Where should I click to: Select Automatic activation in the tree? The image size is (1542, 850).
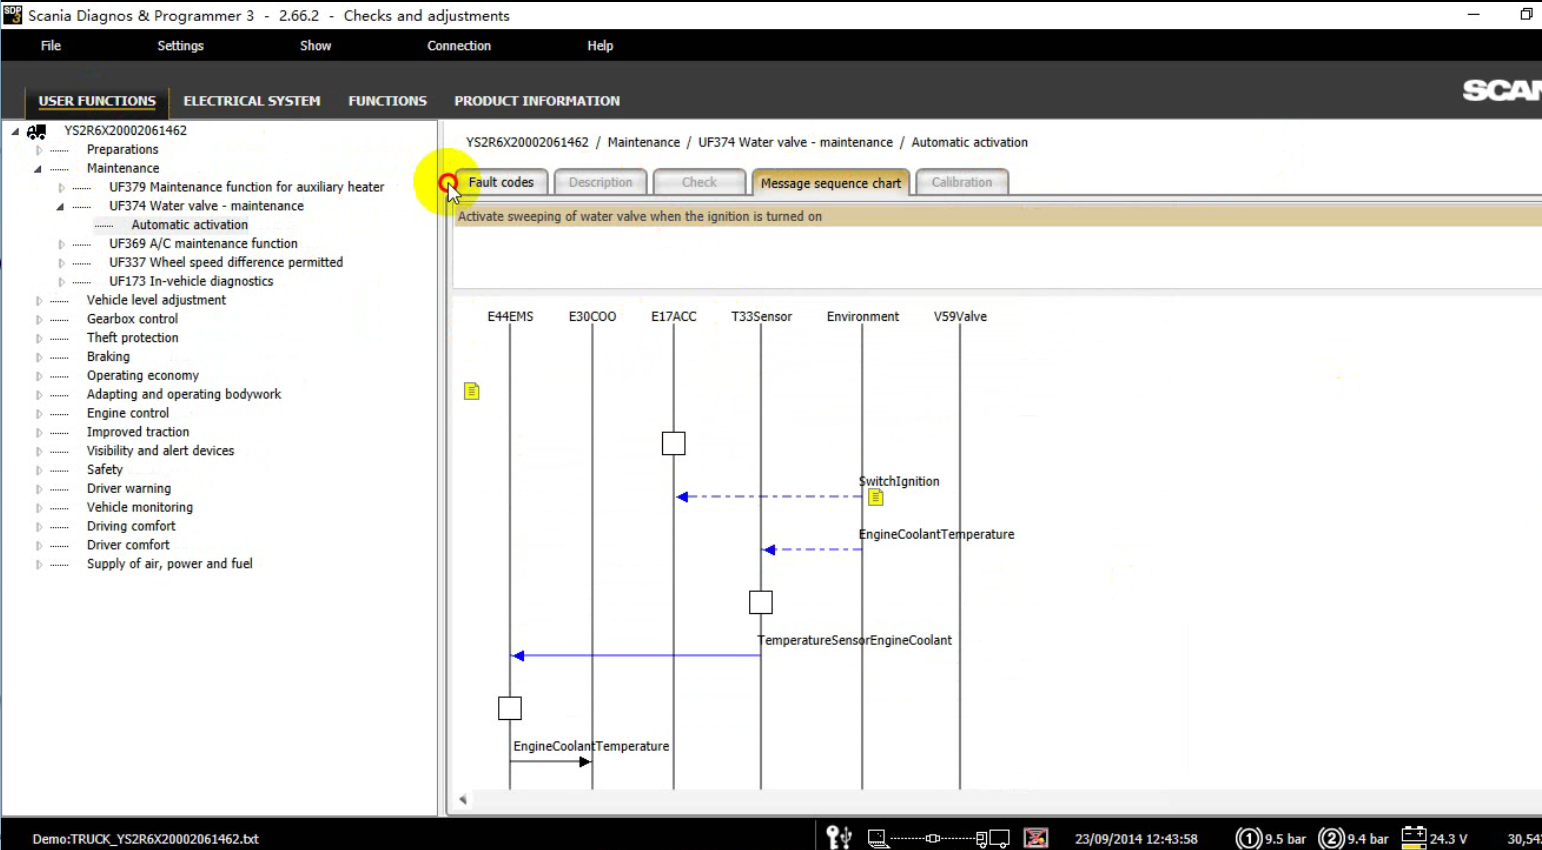(190, 225)
